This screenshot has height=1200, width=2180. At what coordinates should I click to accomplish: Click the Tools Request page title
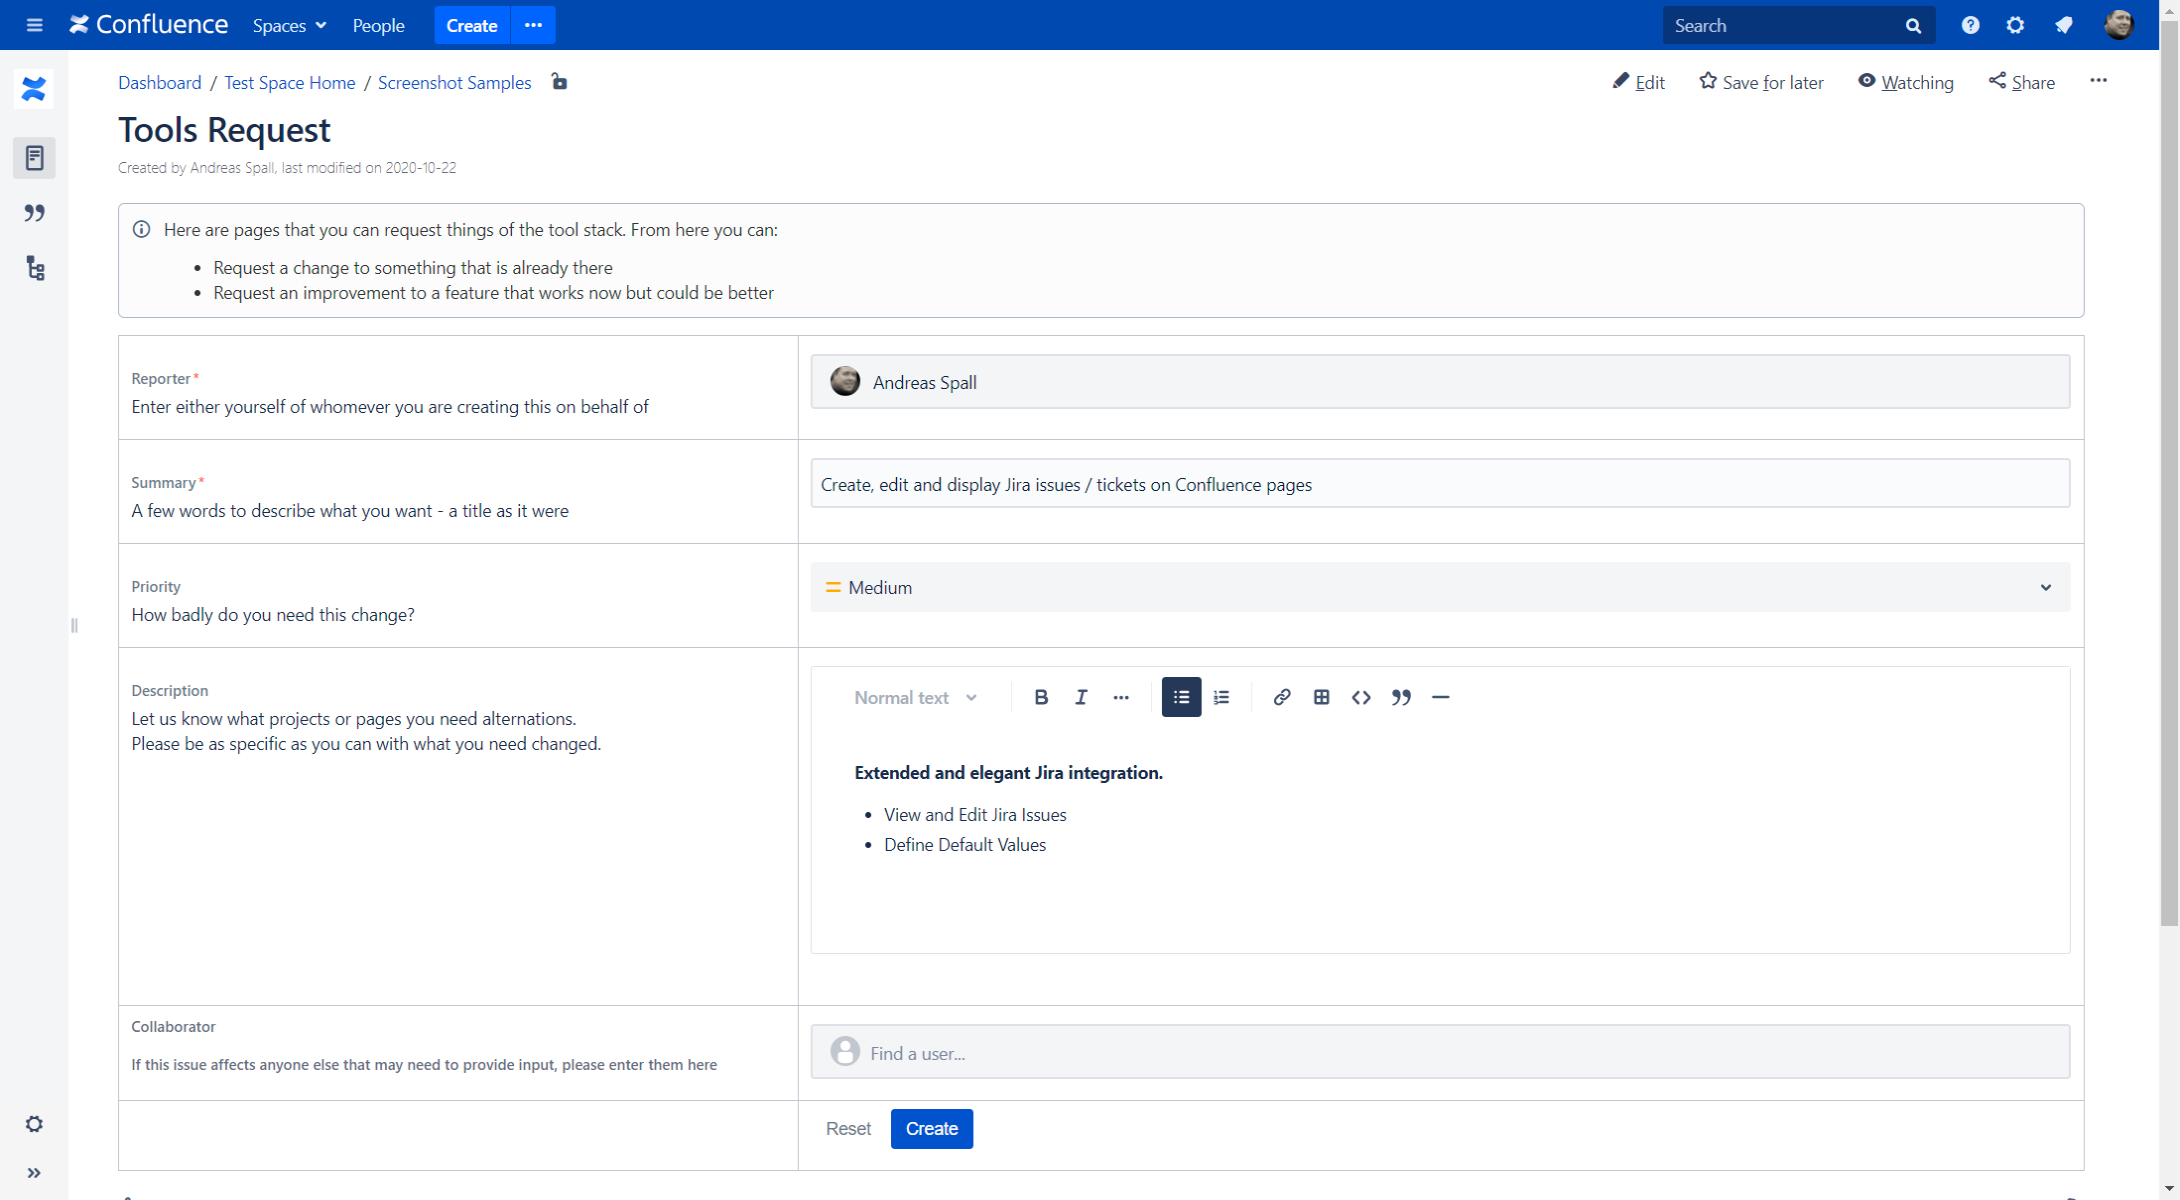pos(224,130)
